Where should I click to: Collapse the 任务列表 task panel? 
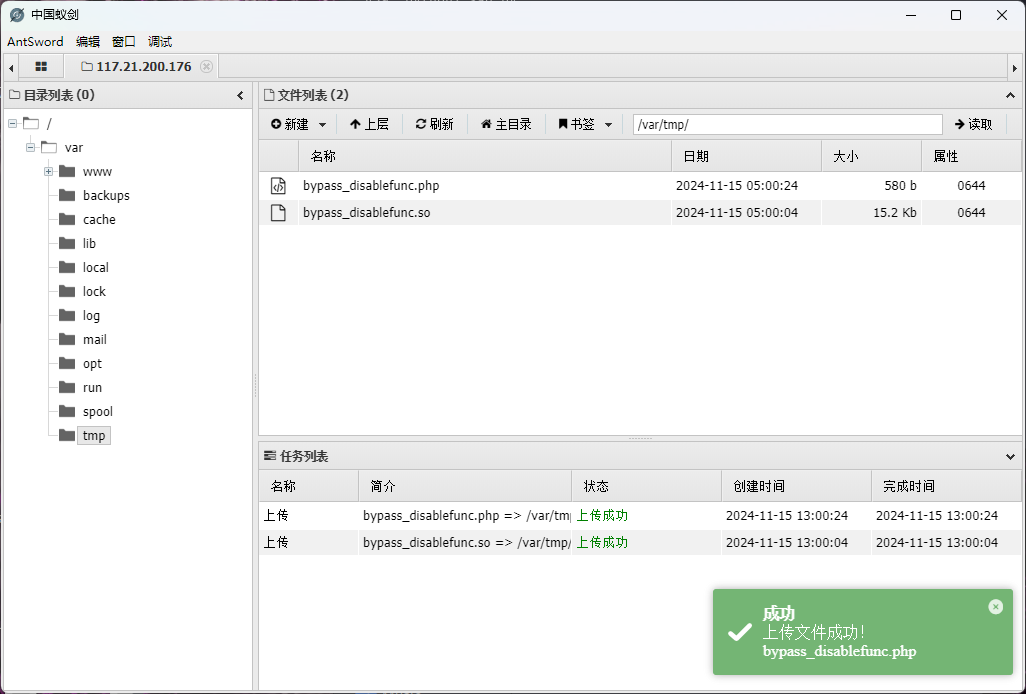1009,457
